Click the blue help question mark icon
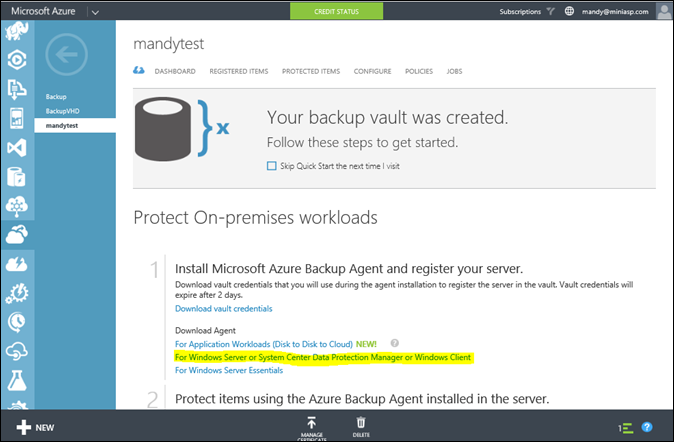The image size is (674, 442). point(647,427)
